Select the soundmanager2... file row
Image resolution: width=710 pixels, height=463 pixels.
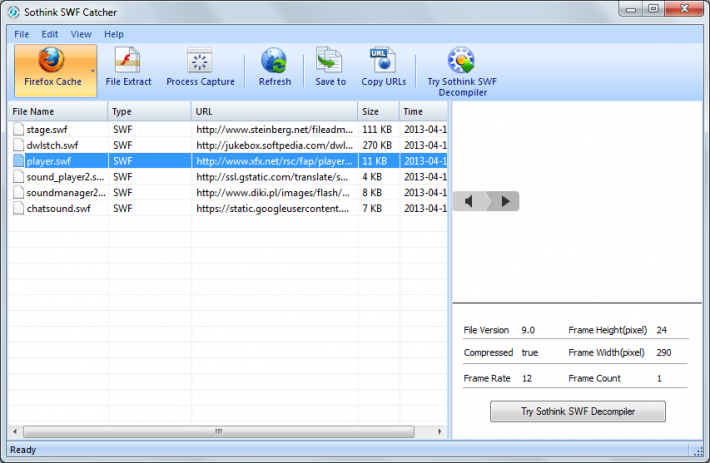pyautogui.click(x=228, y=193)
